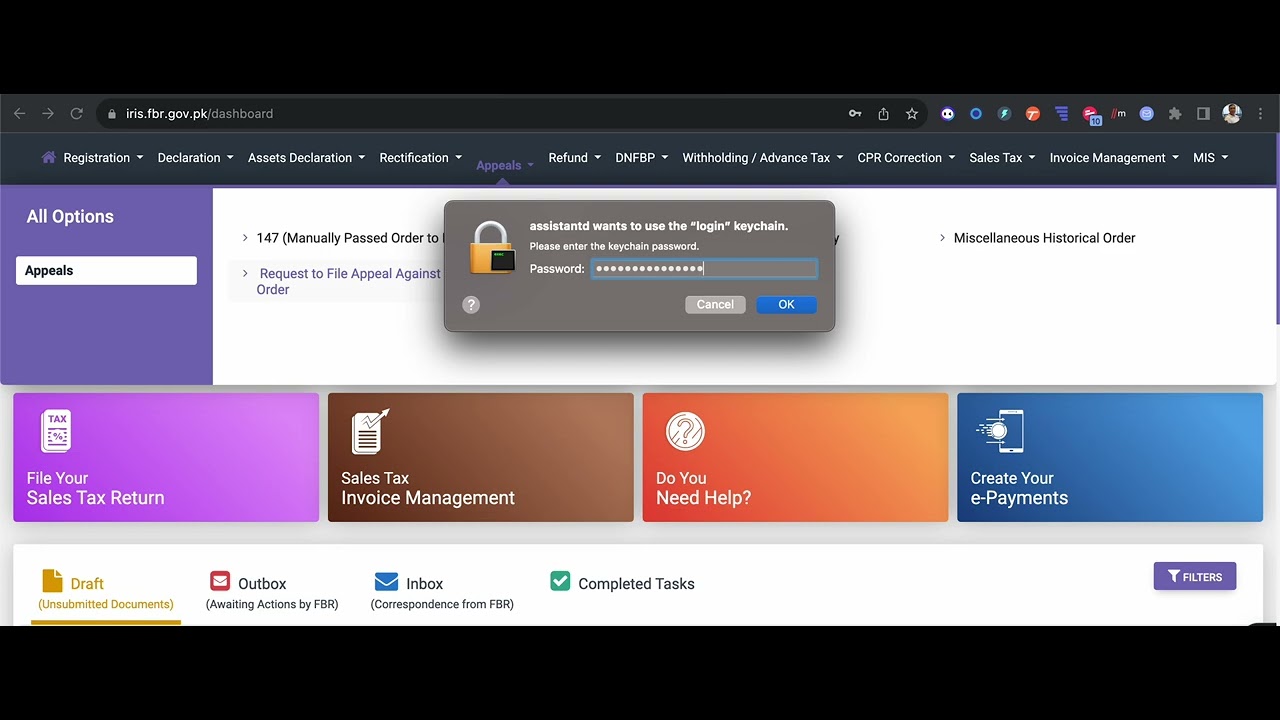Click the browser back arrow
This screenshot has width=1280, height=720.
pos(19,114)
